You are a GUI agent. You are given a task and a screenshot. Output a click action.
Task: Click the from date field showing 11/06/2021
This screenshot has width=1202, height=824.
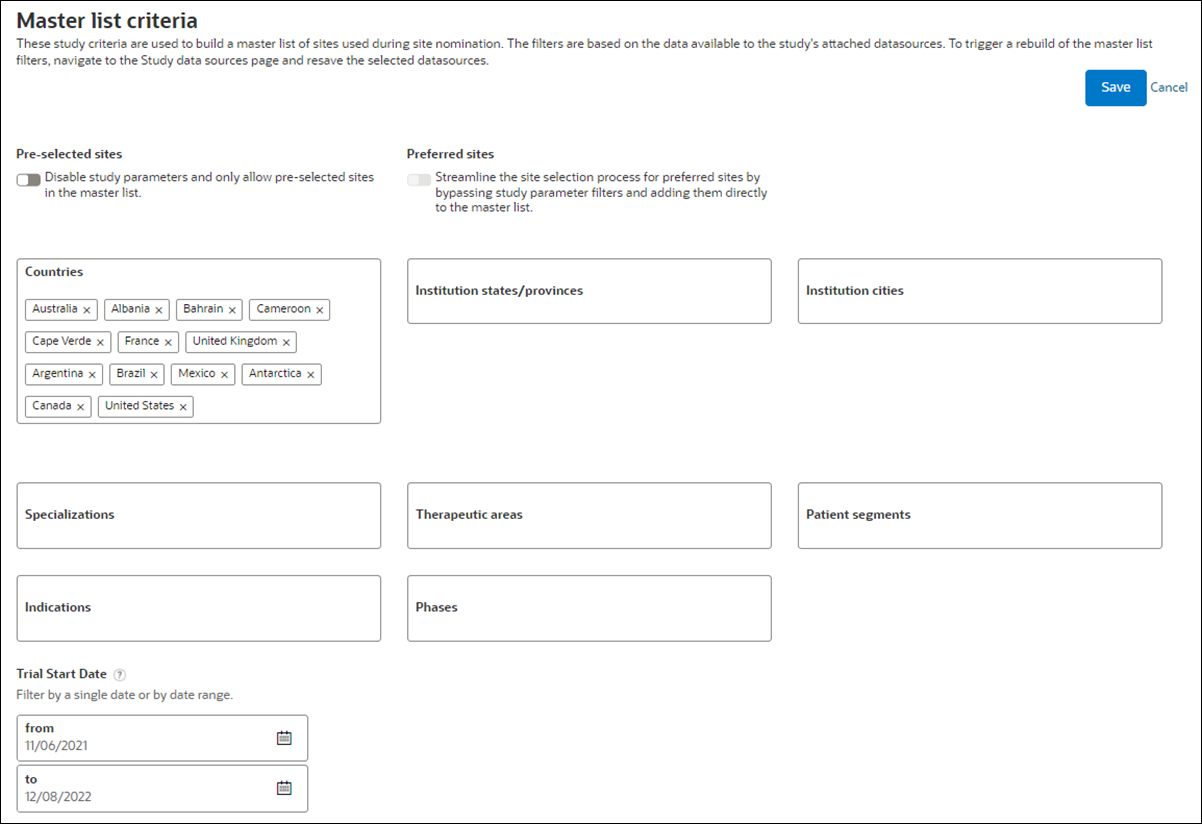162,737
